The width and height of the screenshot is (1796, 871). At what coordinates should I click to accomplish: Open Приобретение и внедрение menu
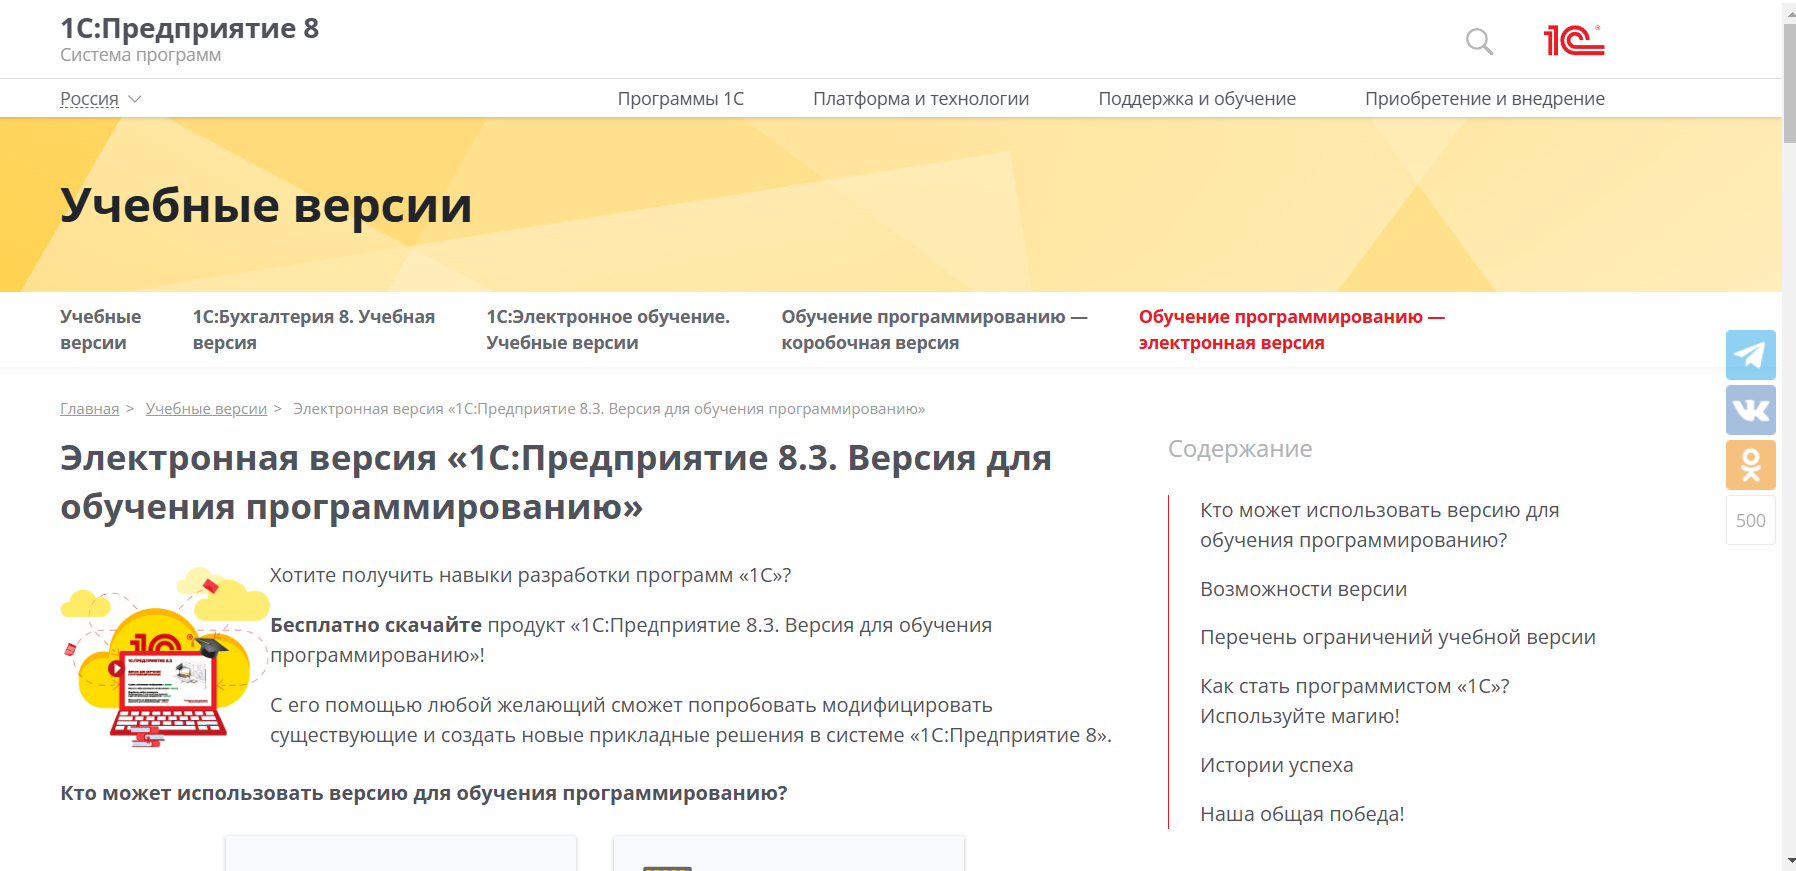[x=1485, y=99]
